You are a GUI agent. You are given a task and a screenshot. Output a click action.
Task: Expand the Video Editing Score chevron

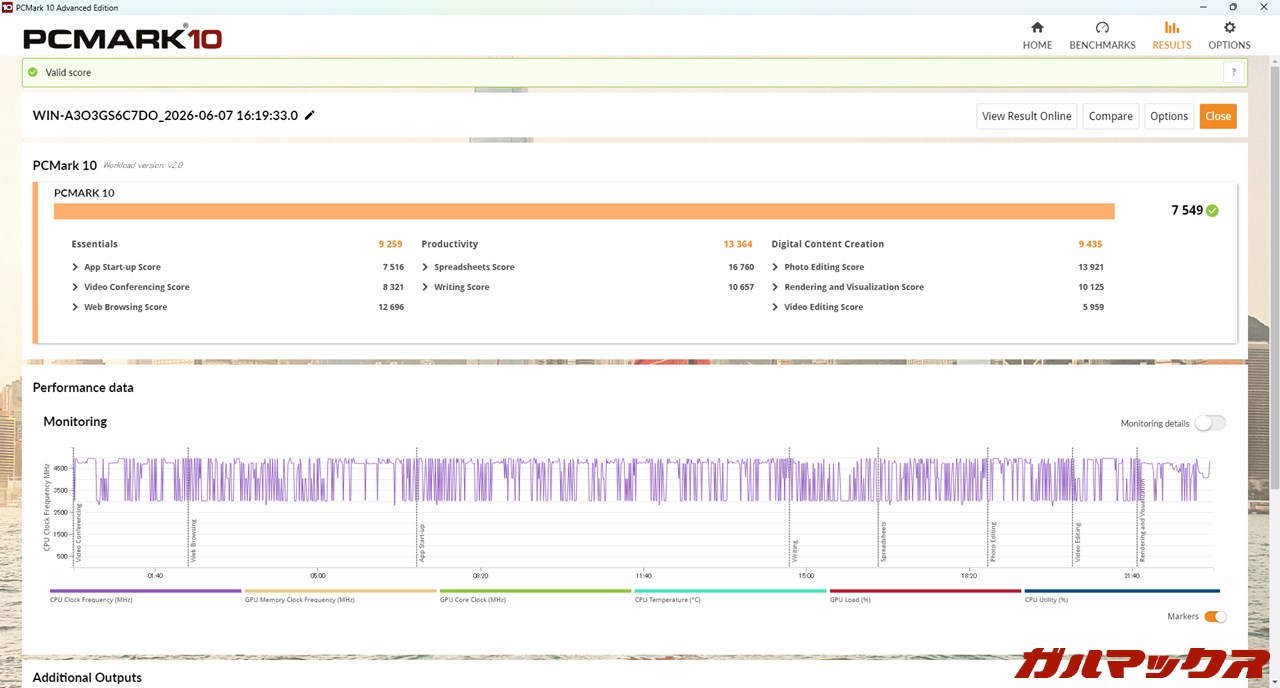(775, 307)
